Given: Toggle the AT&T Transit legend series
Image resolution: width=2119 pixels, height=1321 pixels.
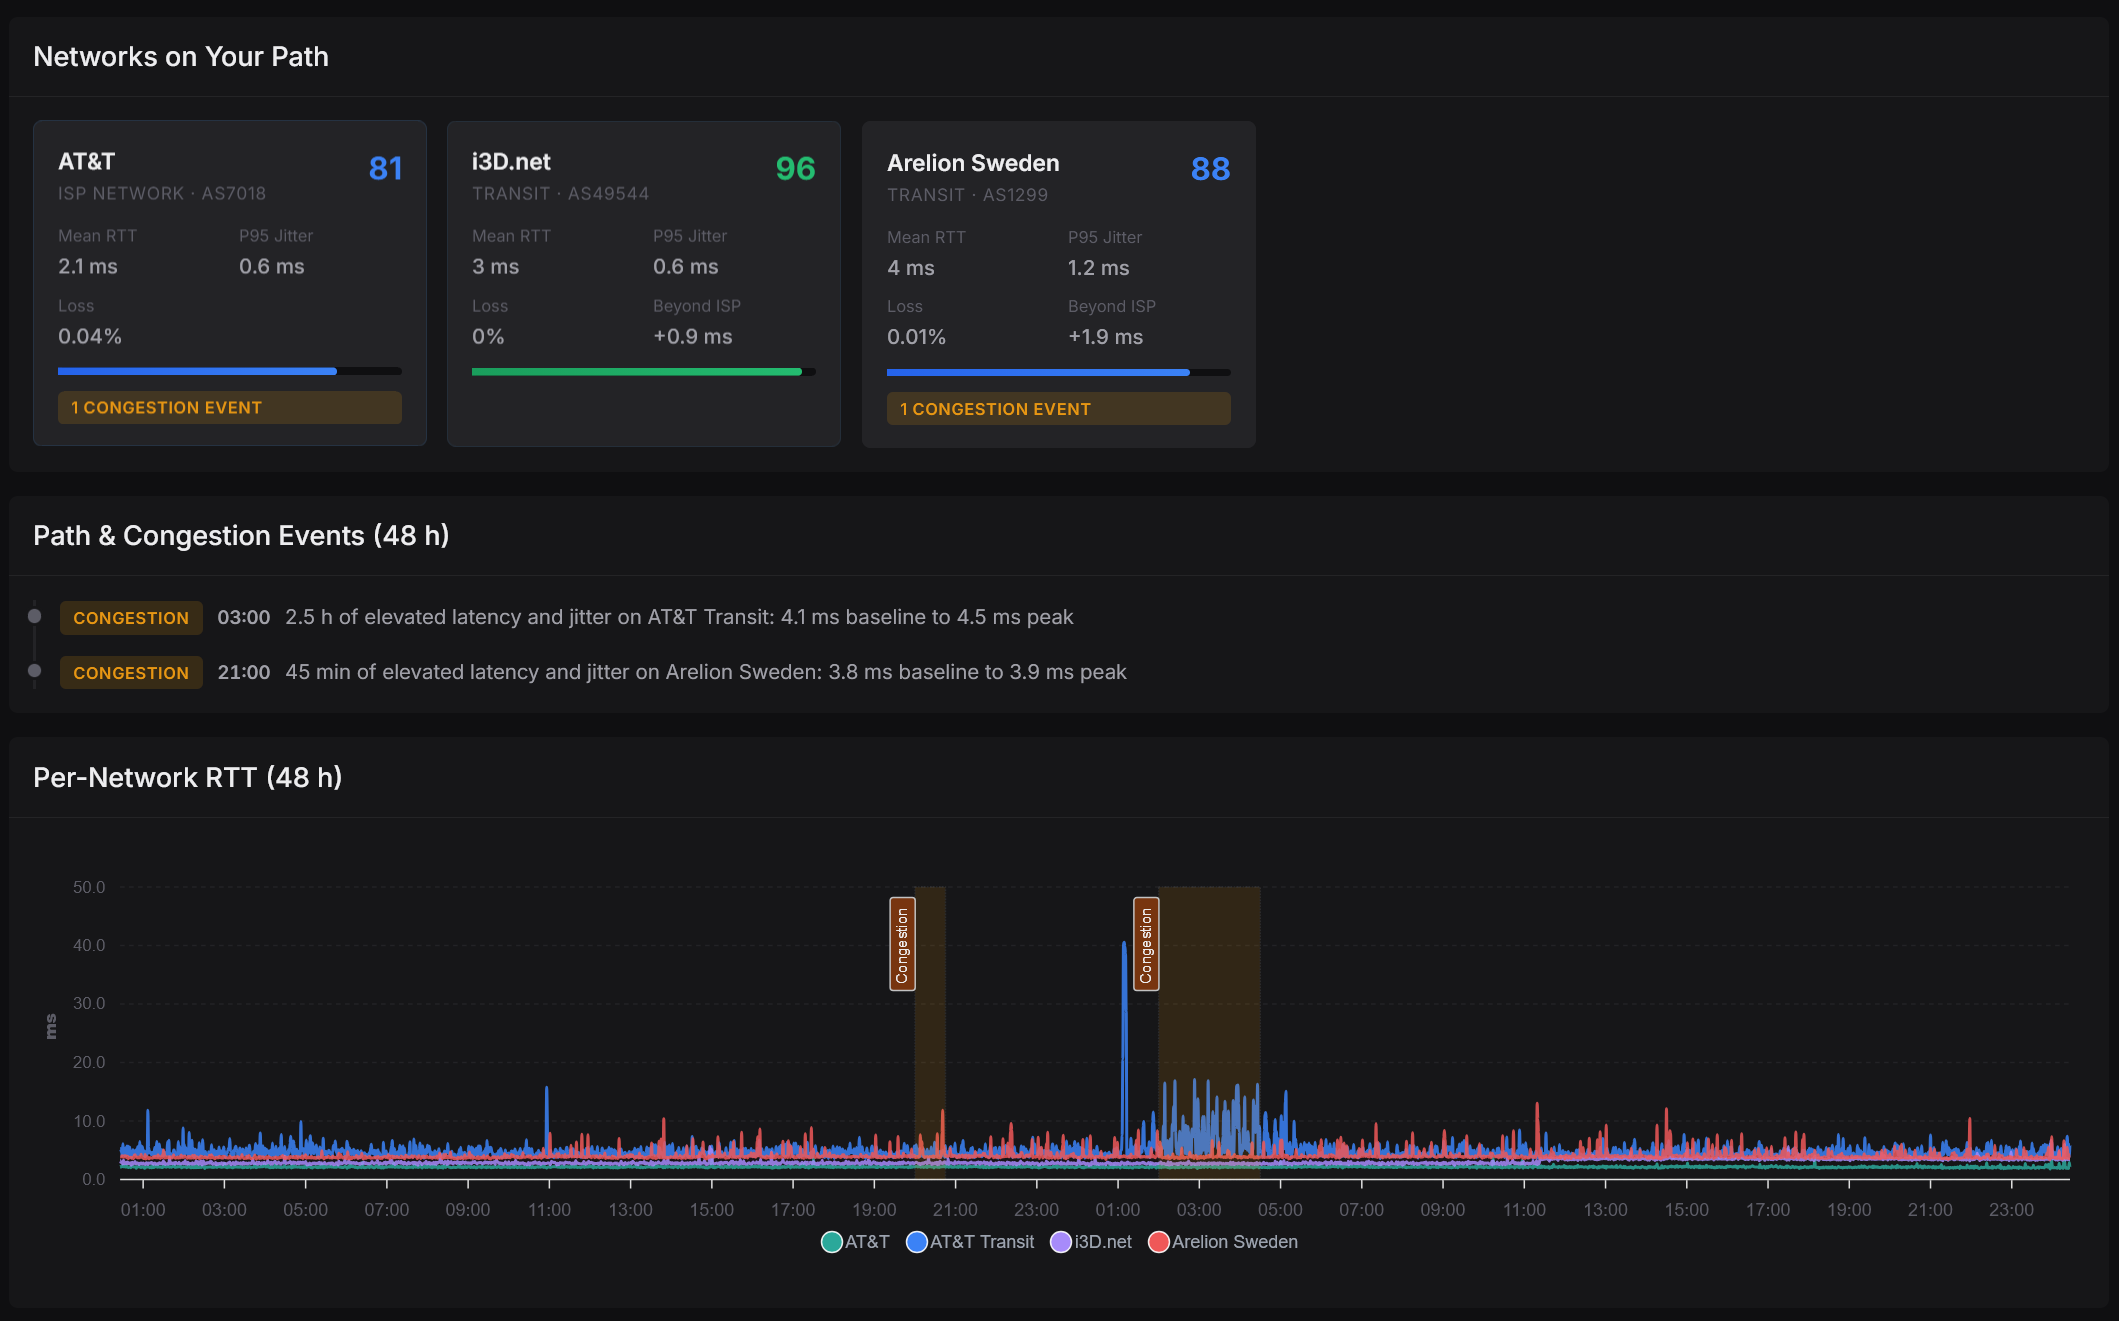Looking at the screenshot, I should (970, 1242).
